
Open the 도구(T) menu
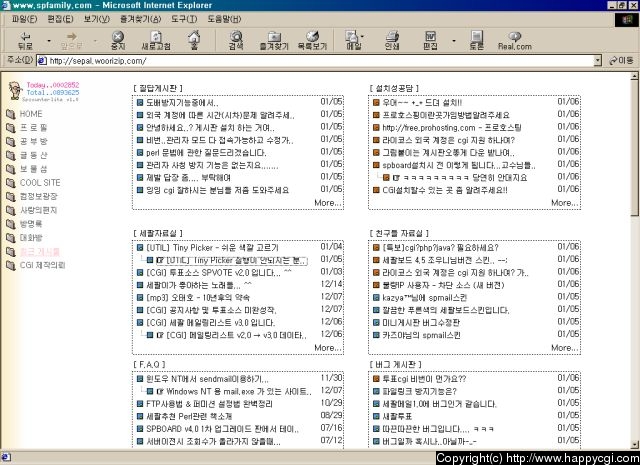(x=184, y=19)
